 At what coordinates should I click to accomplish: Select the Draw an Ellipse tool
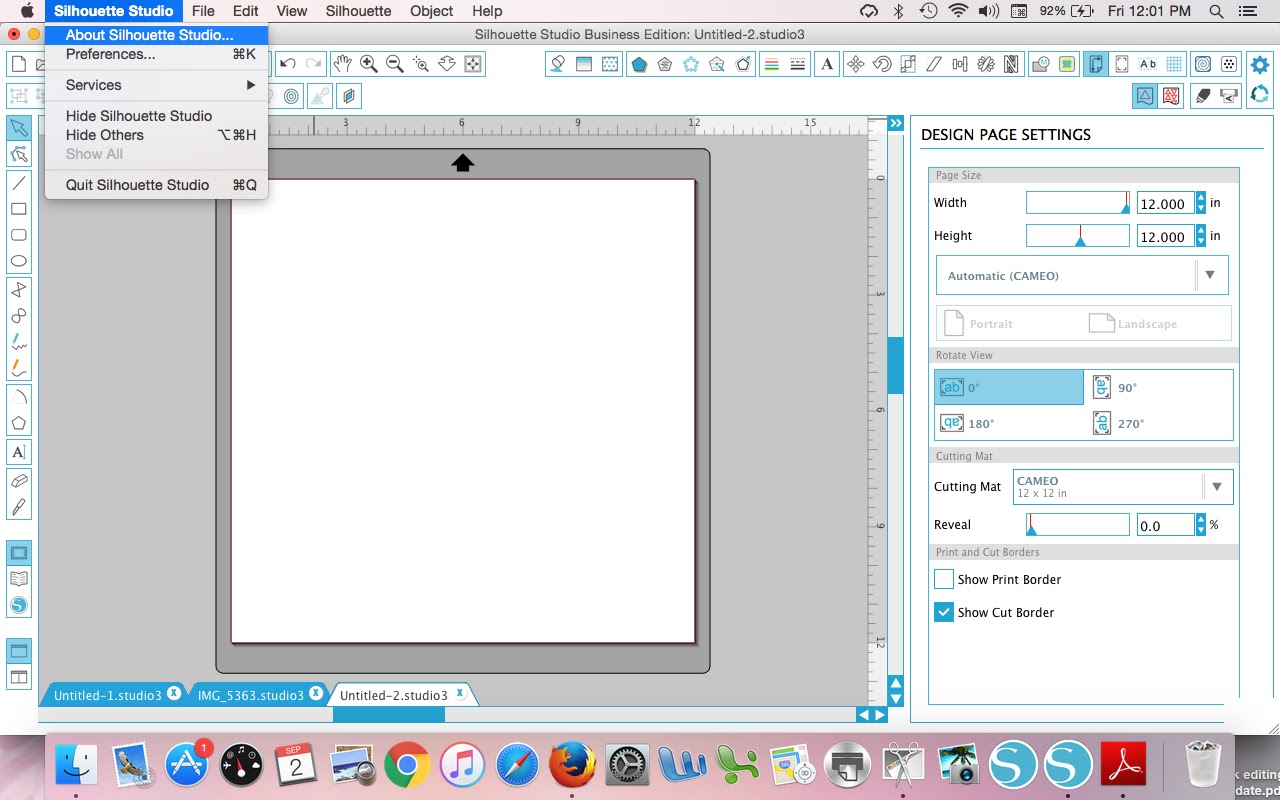point(18,261)
